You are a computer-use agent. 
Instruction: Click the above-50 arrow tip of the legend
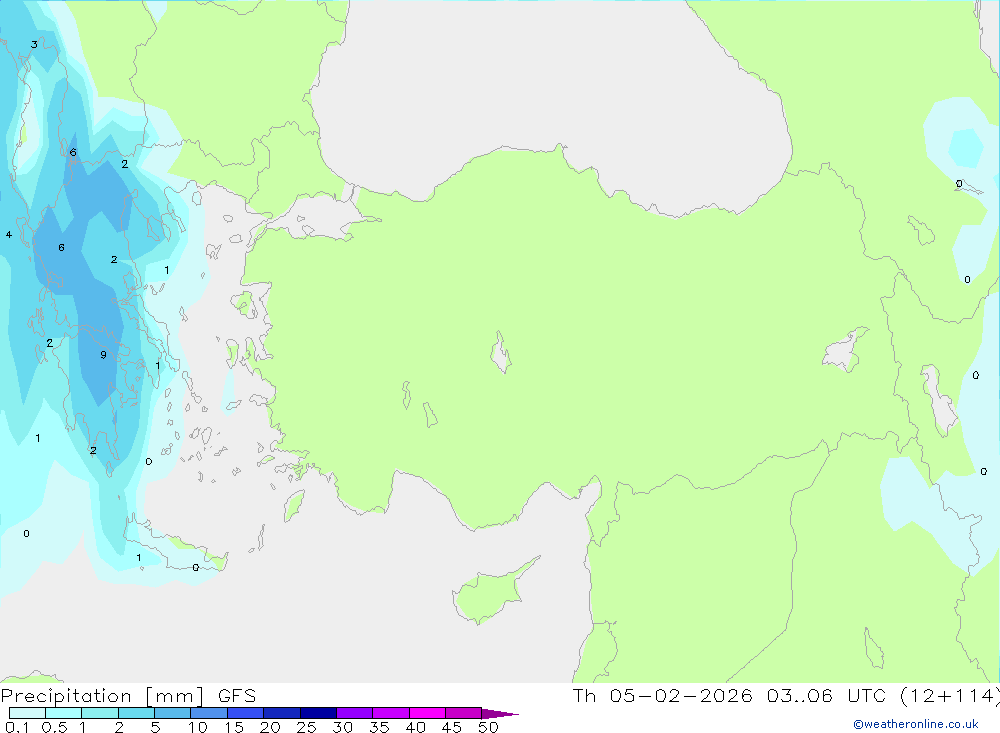[500, 714]
